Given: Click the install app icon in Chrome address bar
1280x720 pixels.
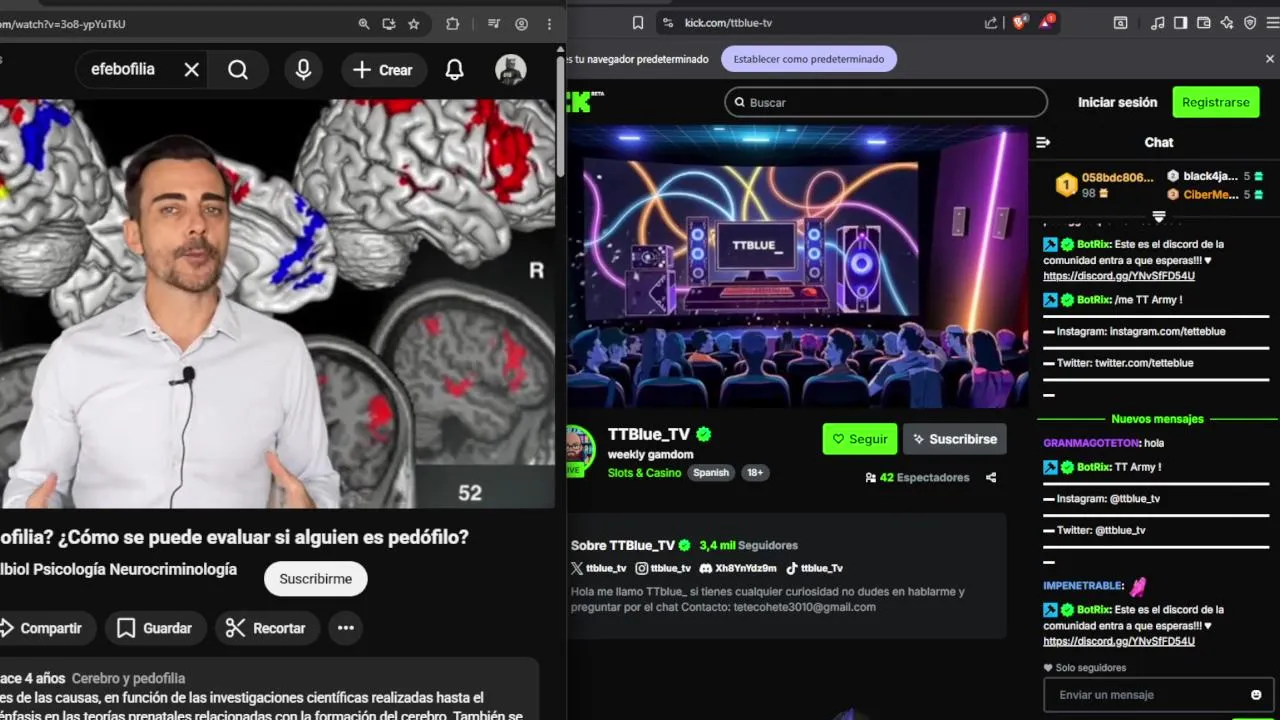Looking at the screenshot, I should click(x=389, y=24).
